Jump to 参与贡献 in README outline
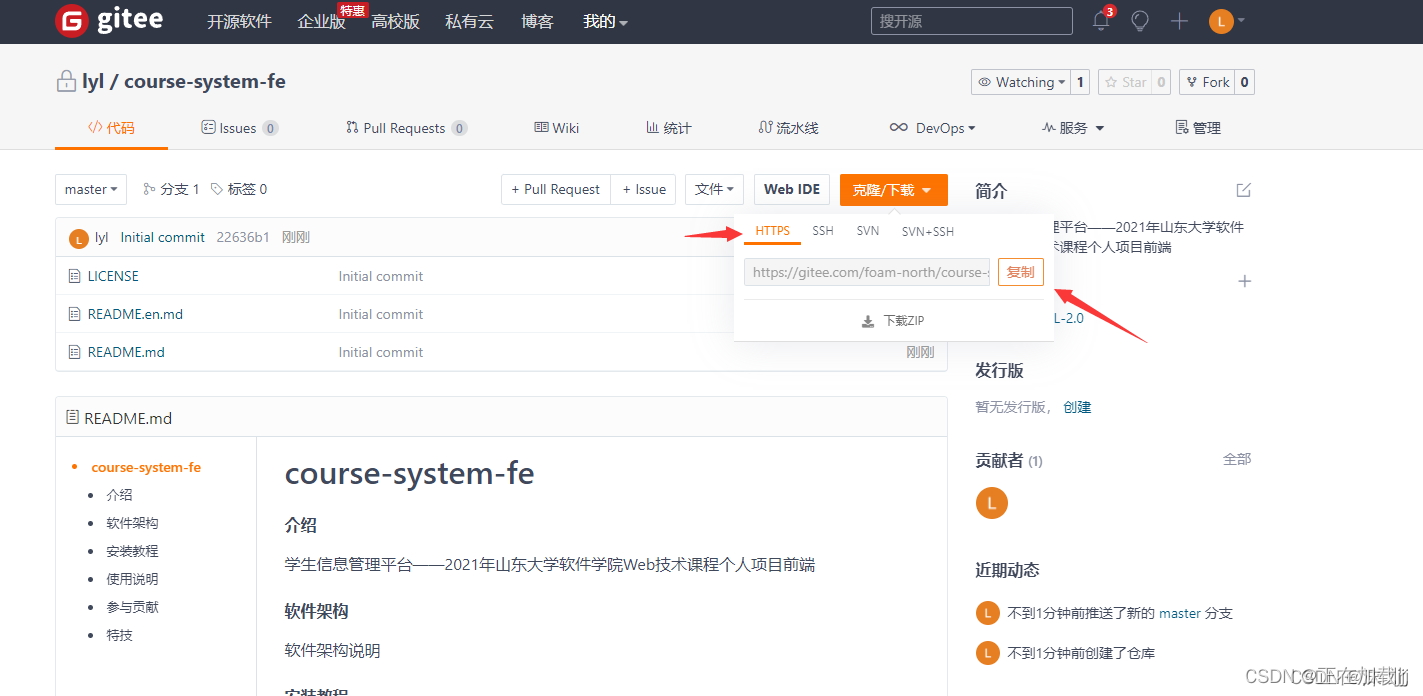The width and height of the screenshot is (1423, 696). tap(132, 607)
